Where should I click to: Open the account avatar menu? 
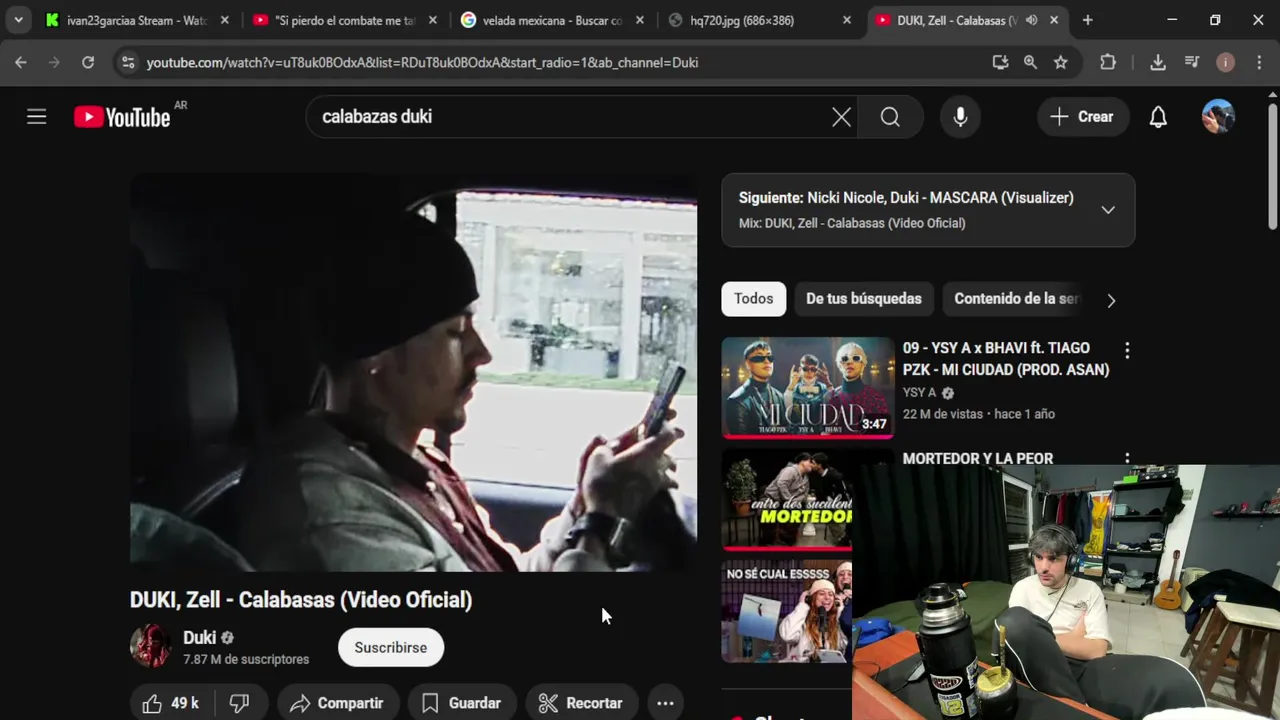(x=1218, y=117)
